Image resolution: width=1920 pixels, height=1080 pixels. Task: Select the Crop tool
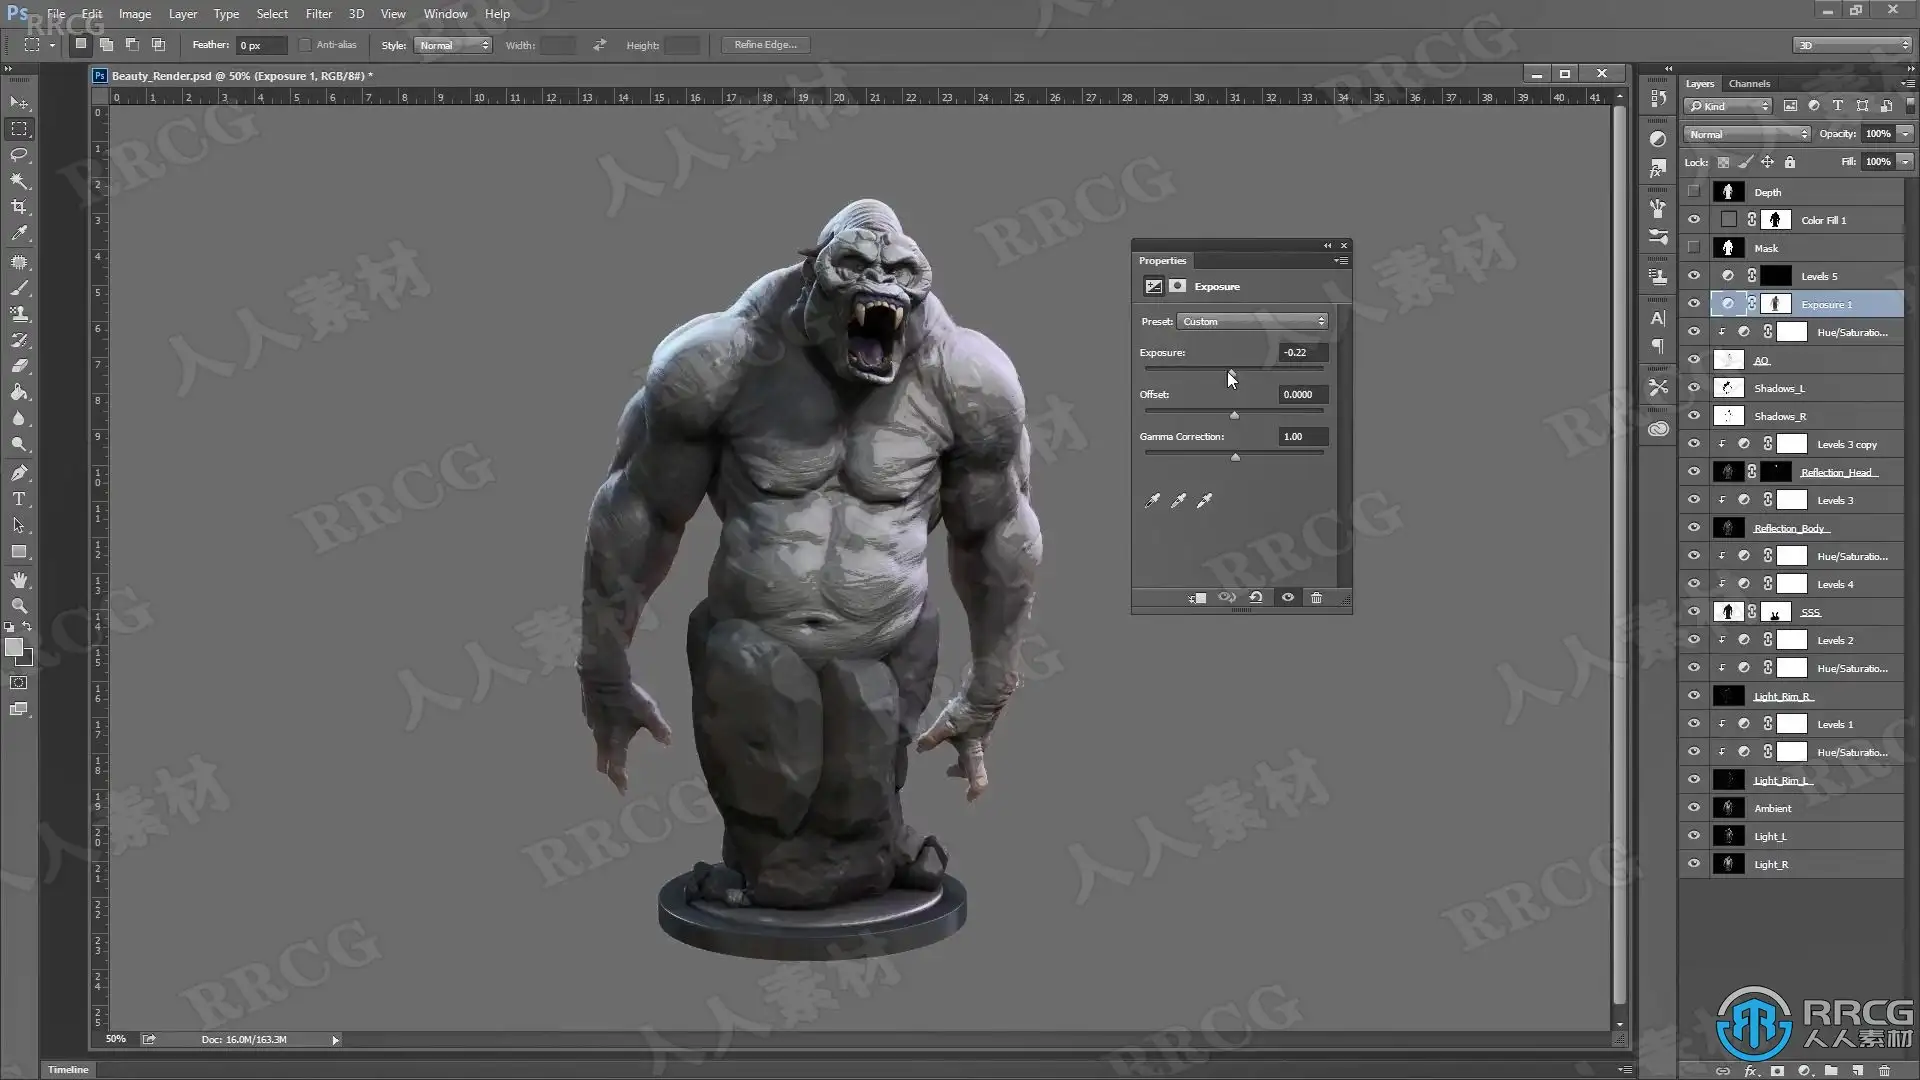click(19, 207)
